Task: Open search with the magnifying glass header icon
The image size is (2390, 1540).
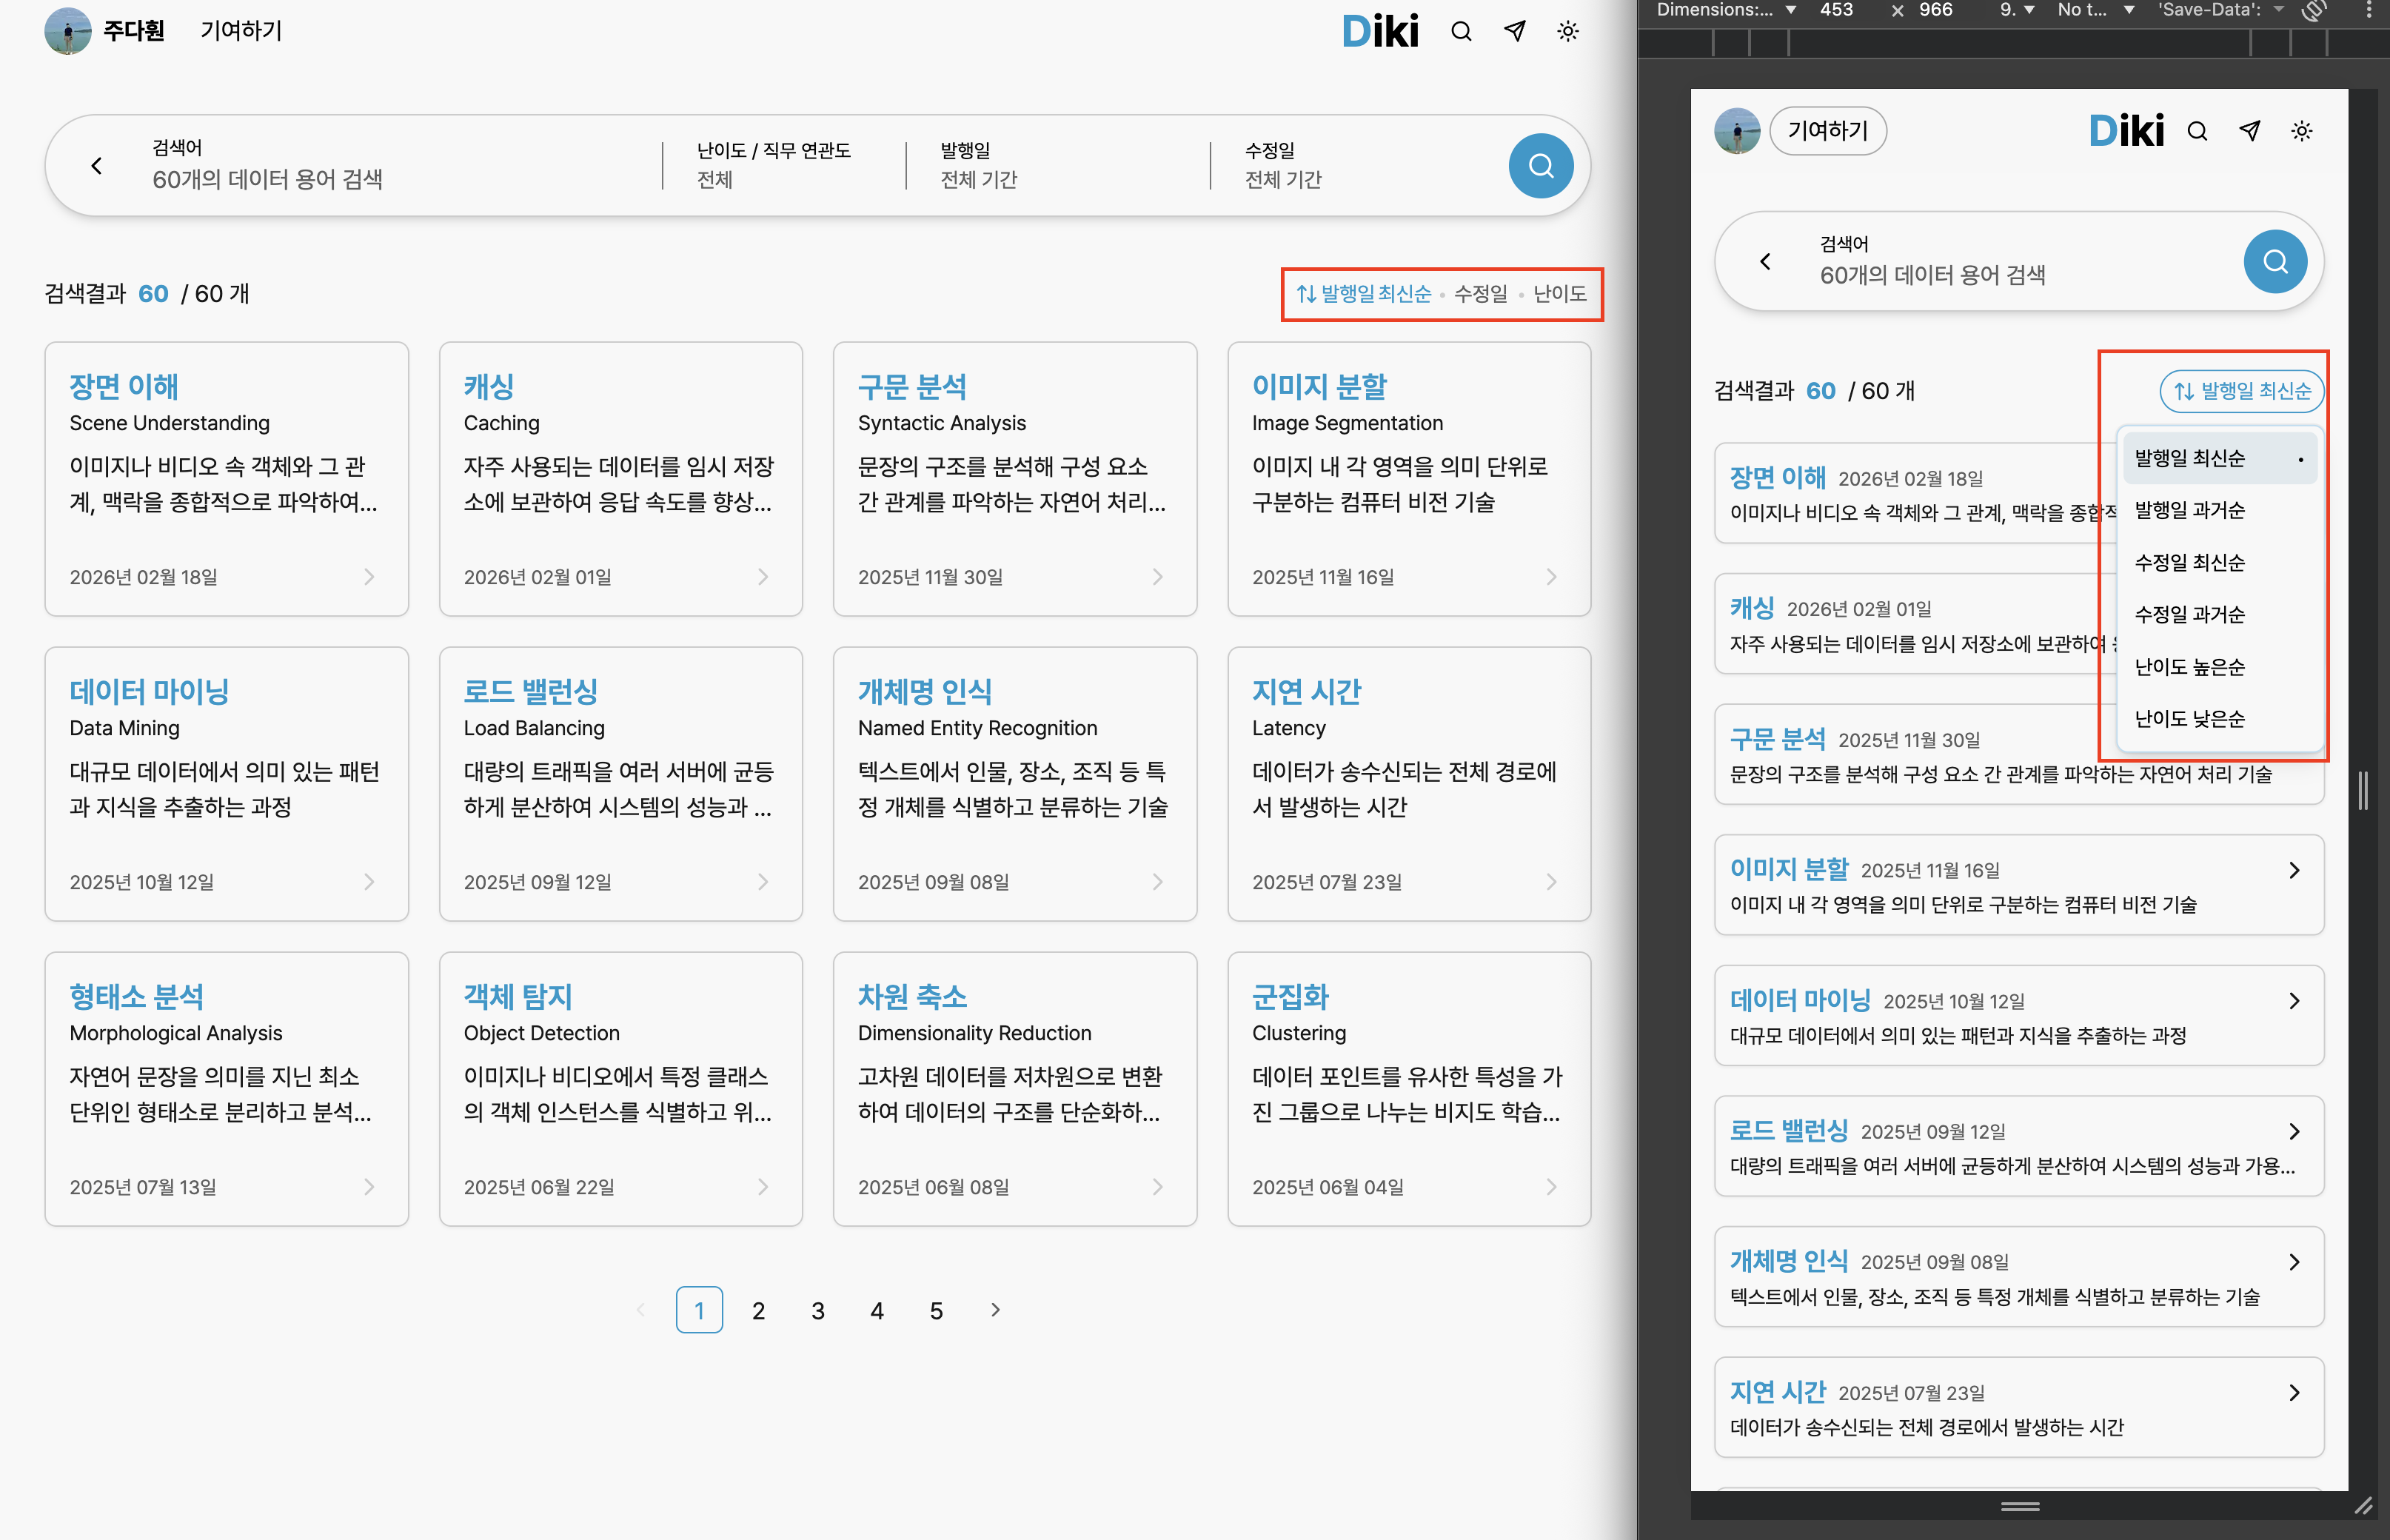Action: click(1460, 31)
